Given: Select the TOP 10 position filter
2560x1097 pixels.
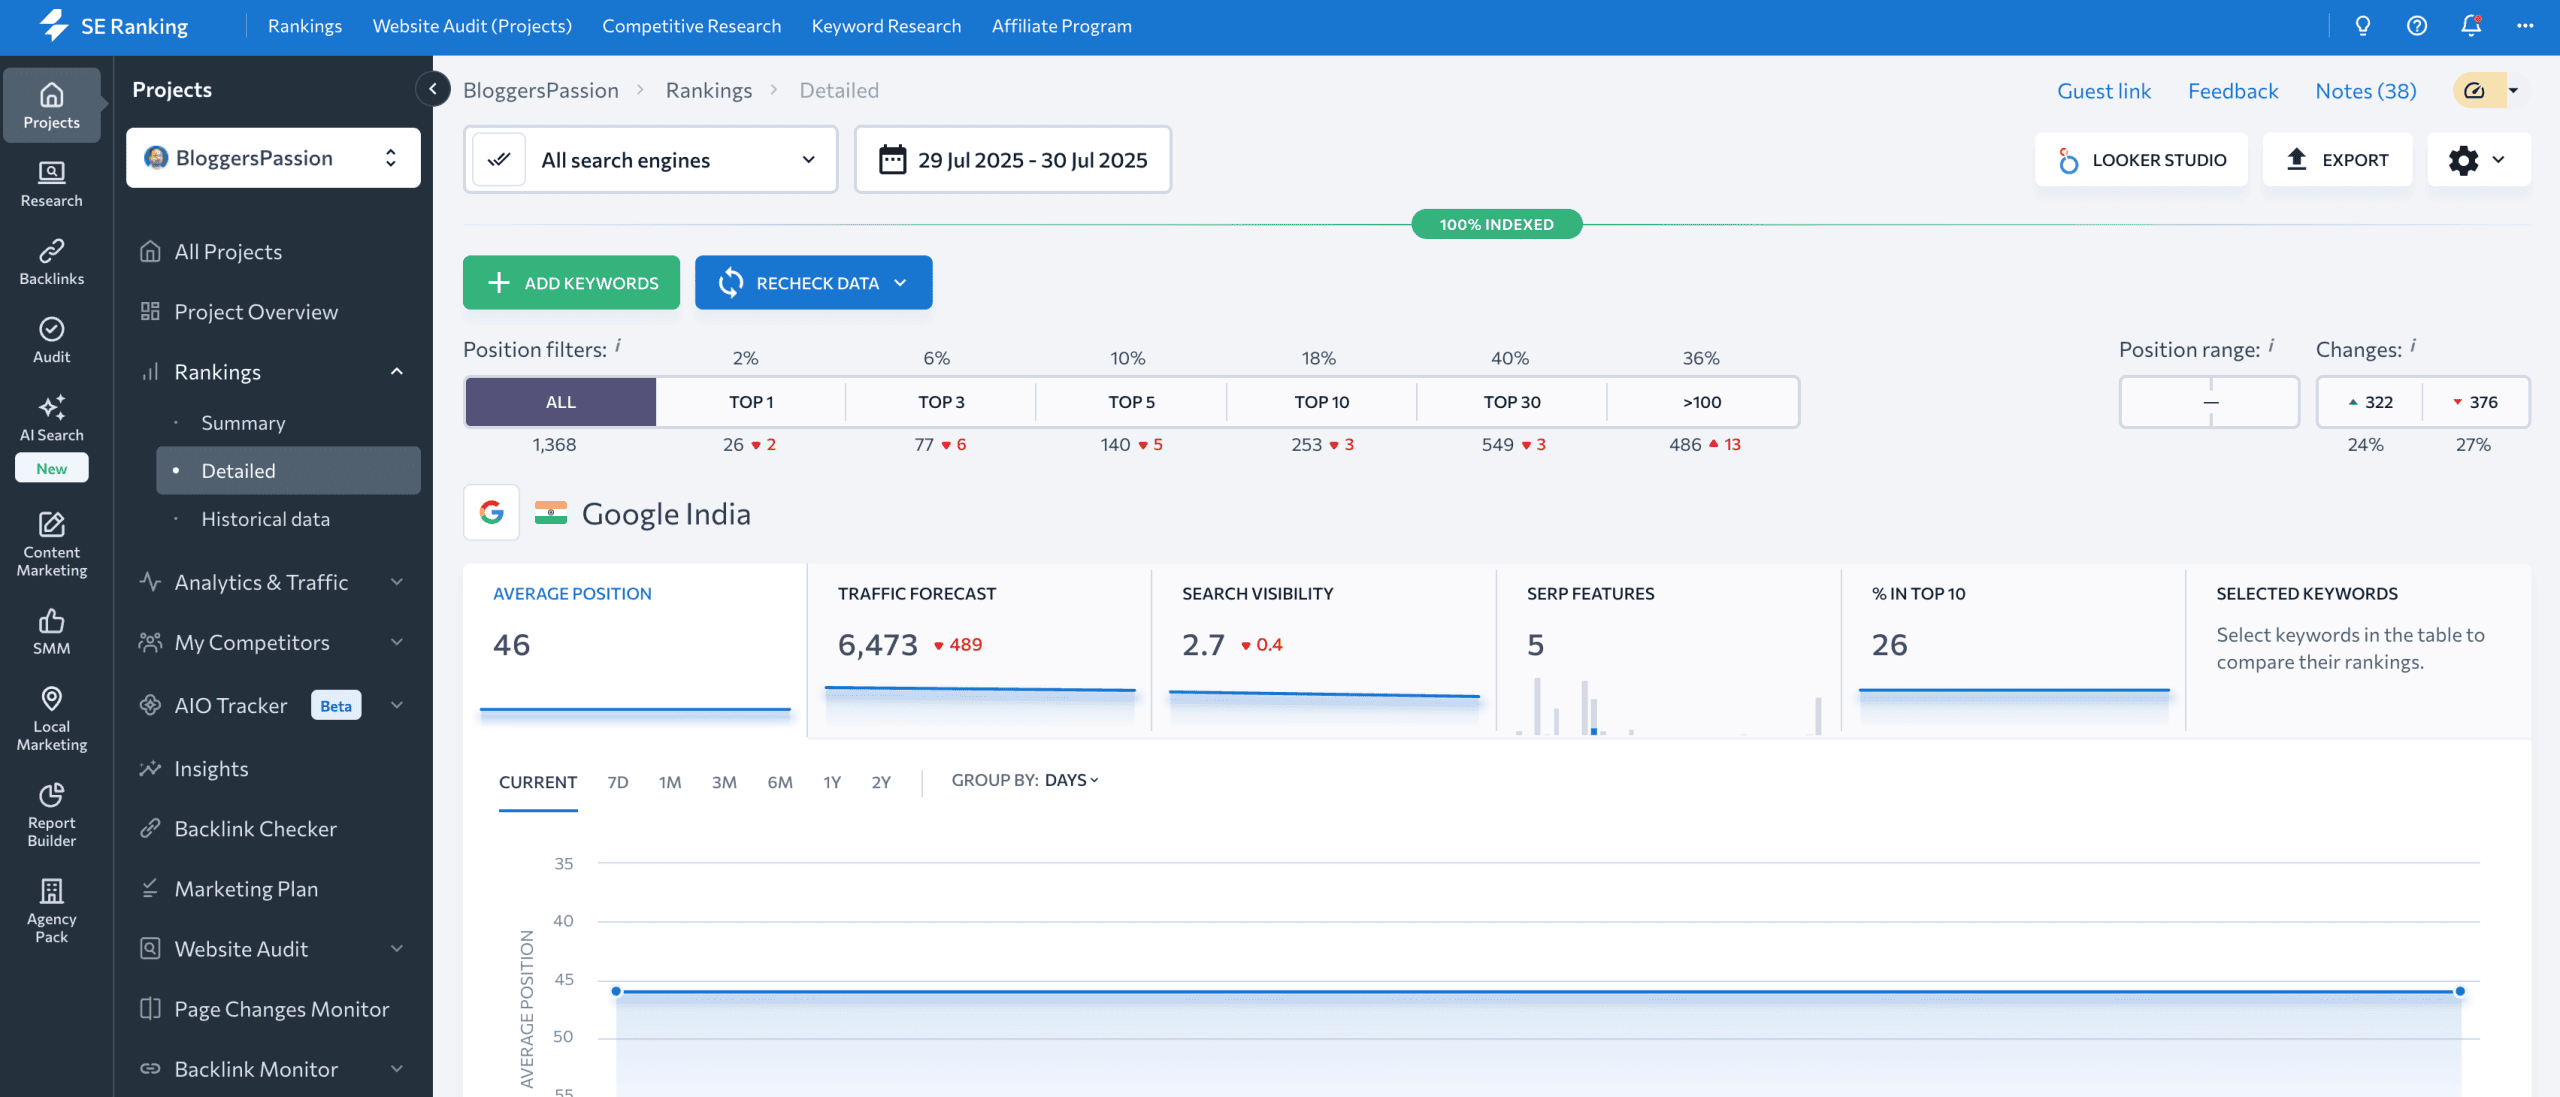Looking at the screenshot, I should pos(1321,402).
